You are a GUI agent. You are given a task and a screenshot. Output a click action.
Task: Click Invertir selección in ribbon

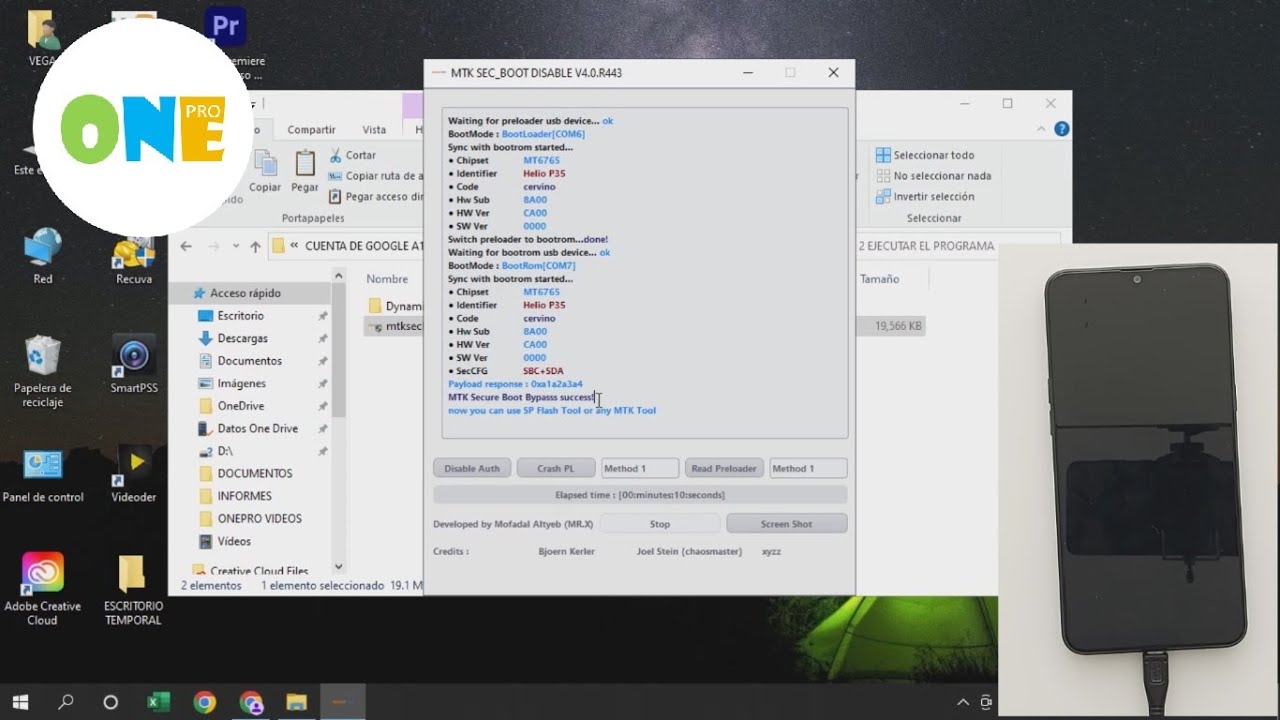coord(925,197)
